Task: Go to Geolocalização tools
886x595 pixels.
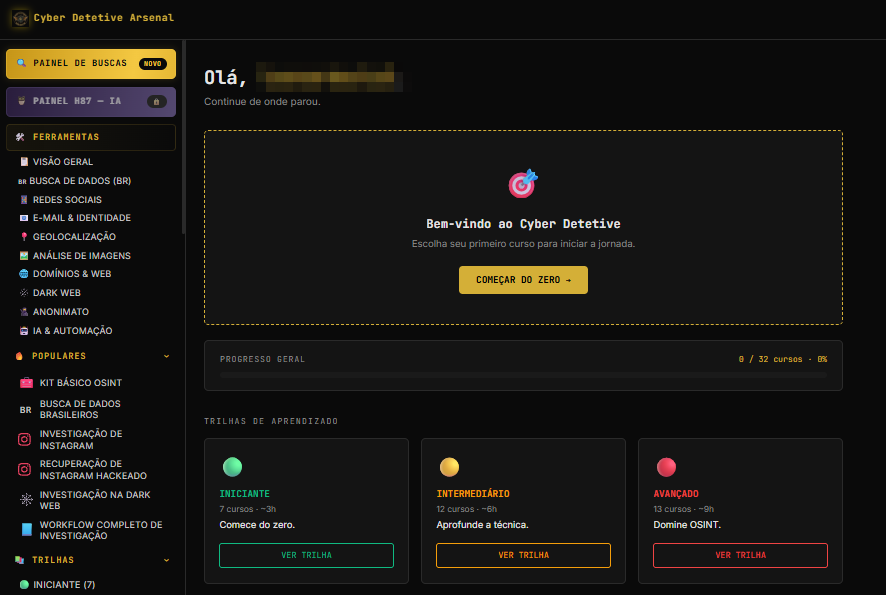Action: [x=68, y=237]
